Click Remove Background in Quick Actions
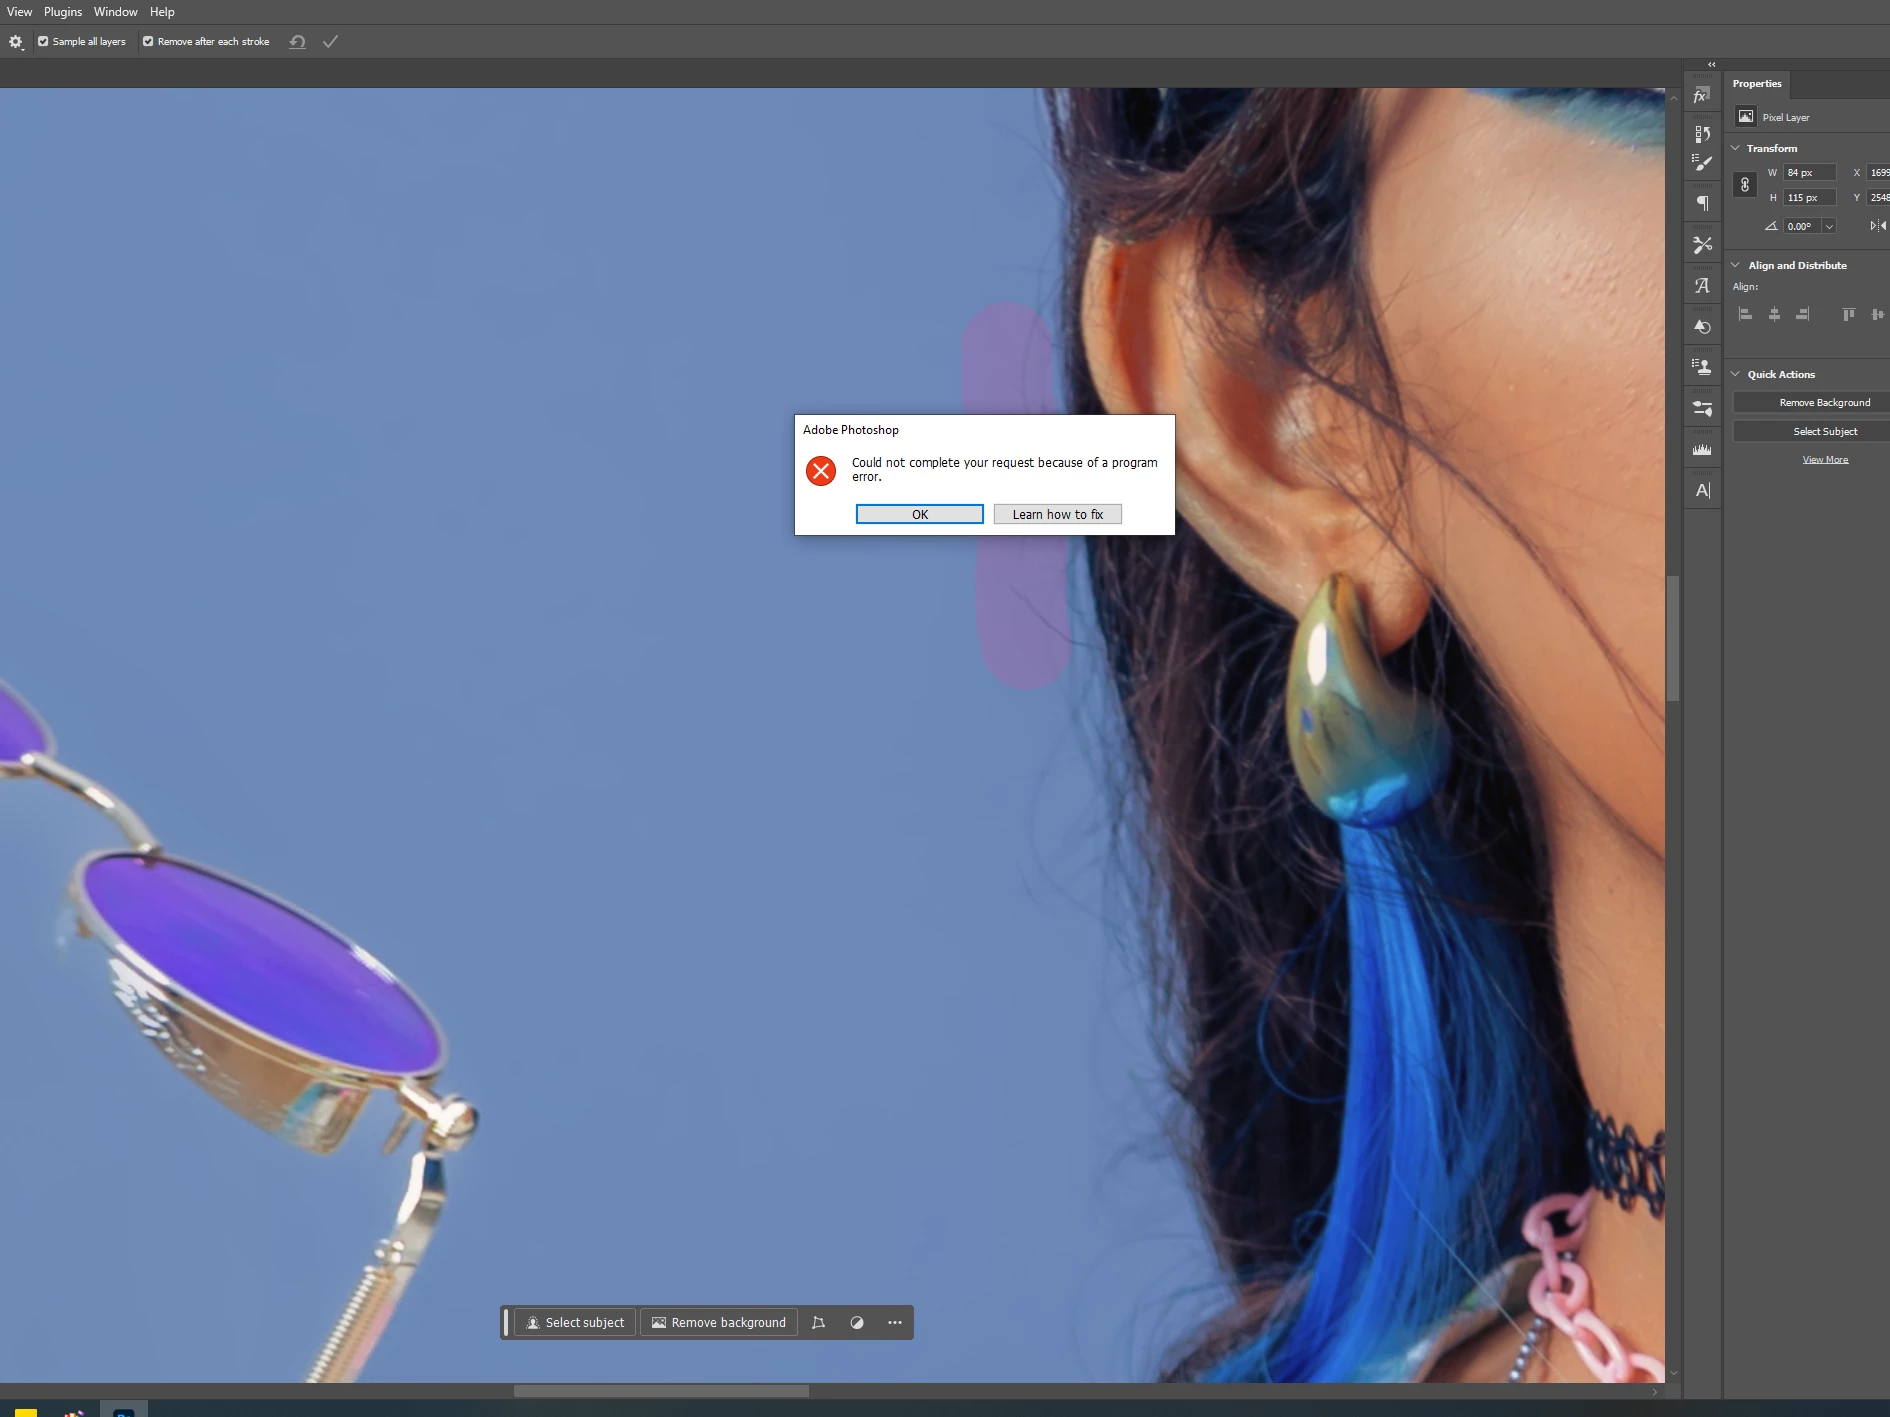 point(1812,403)
